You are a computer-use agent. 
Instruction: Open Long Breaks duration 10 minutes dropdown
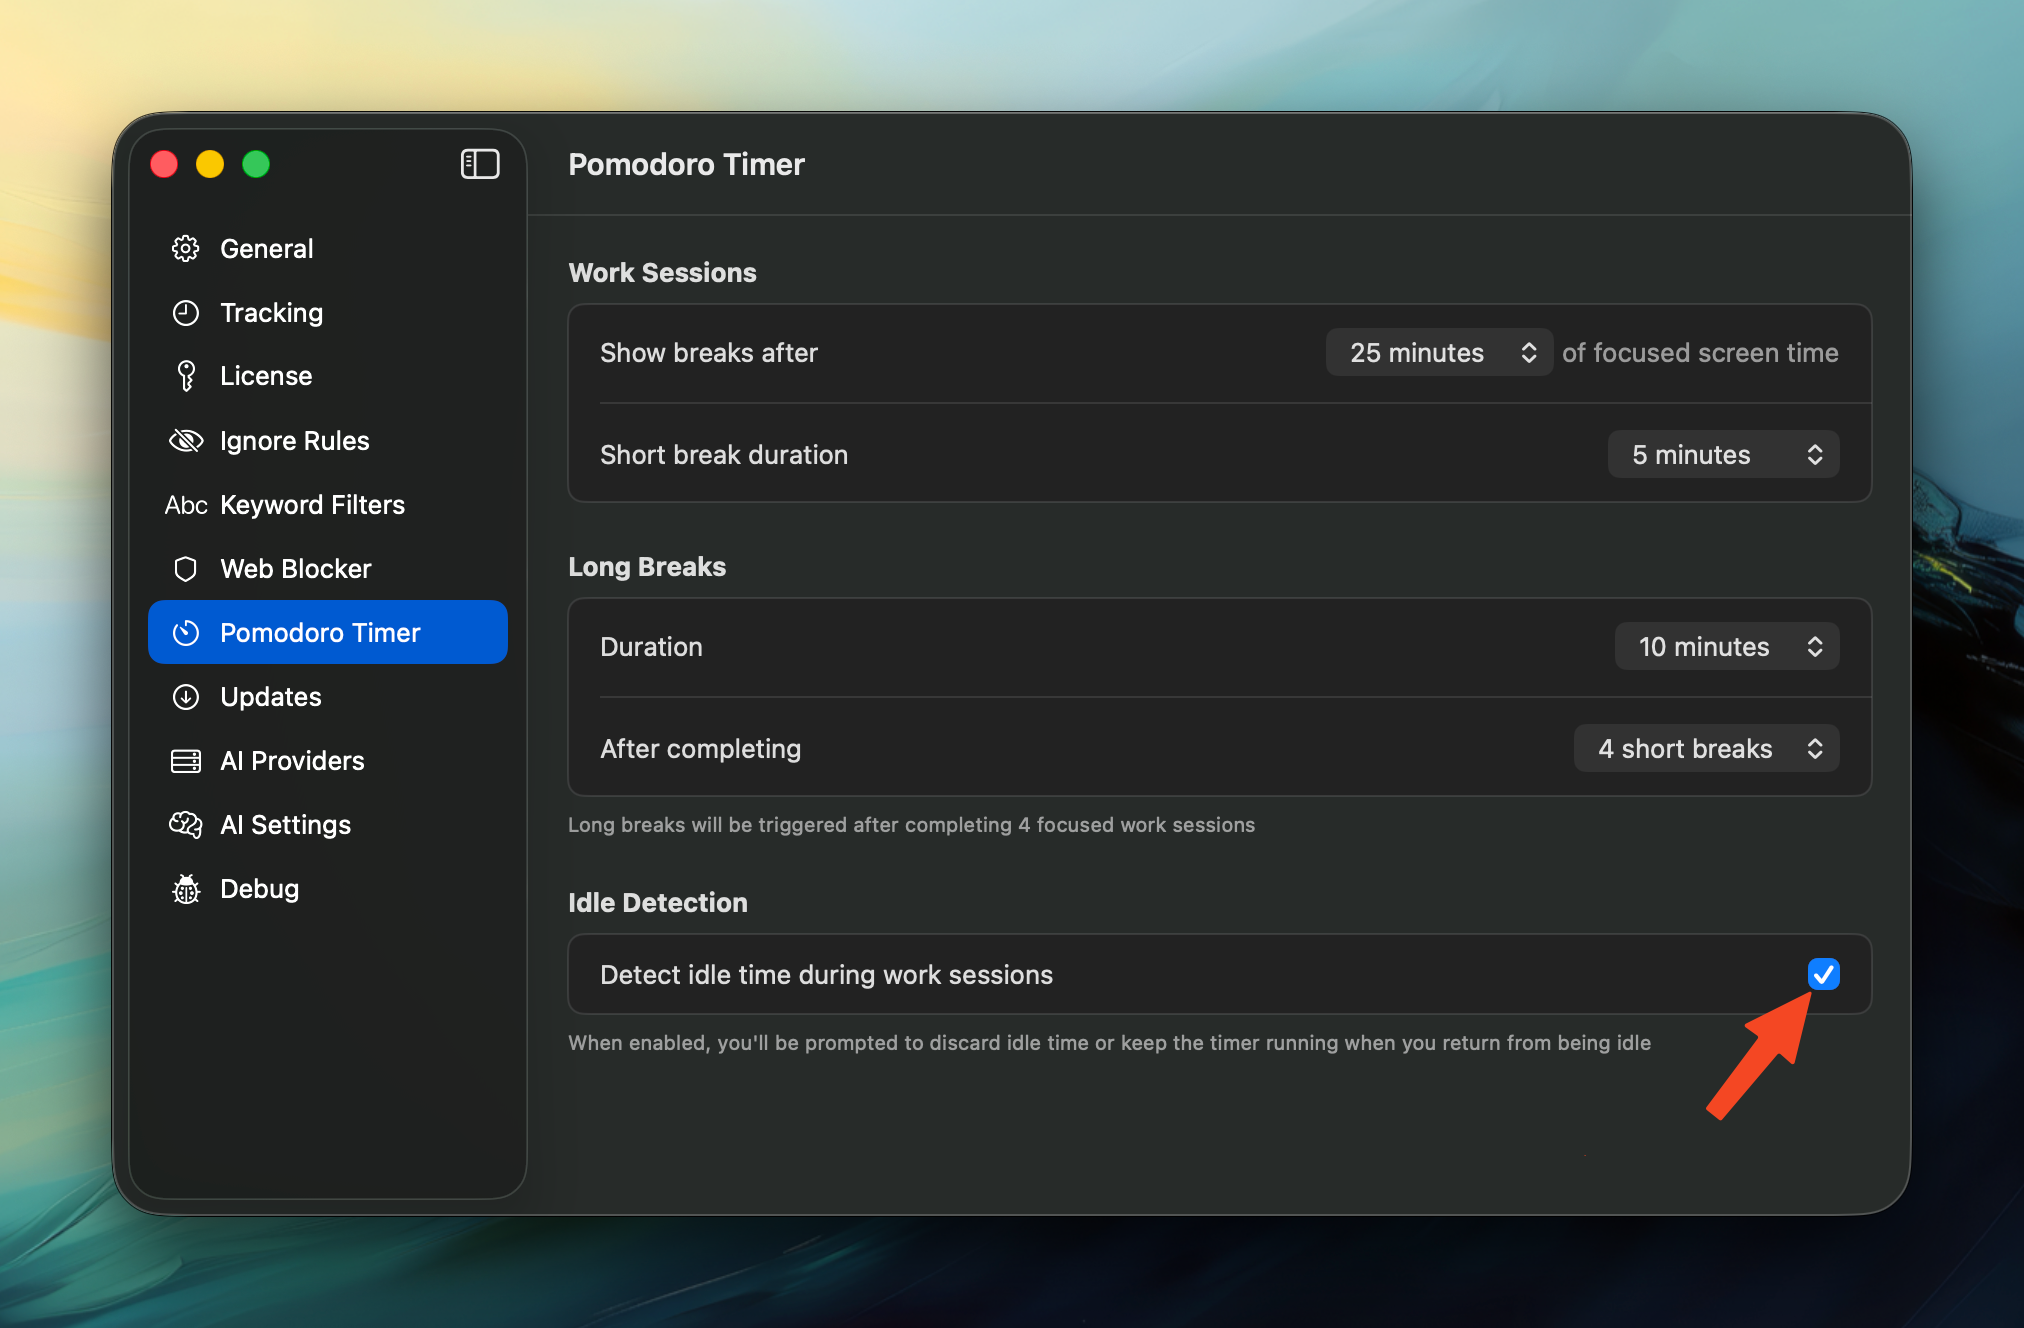(1726, 647)
